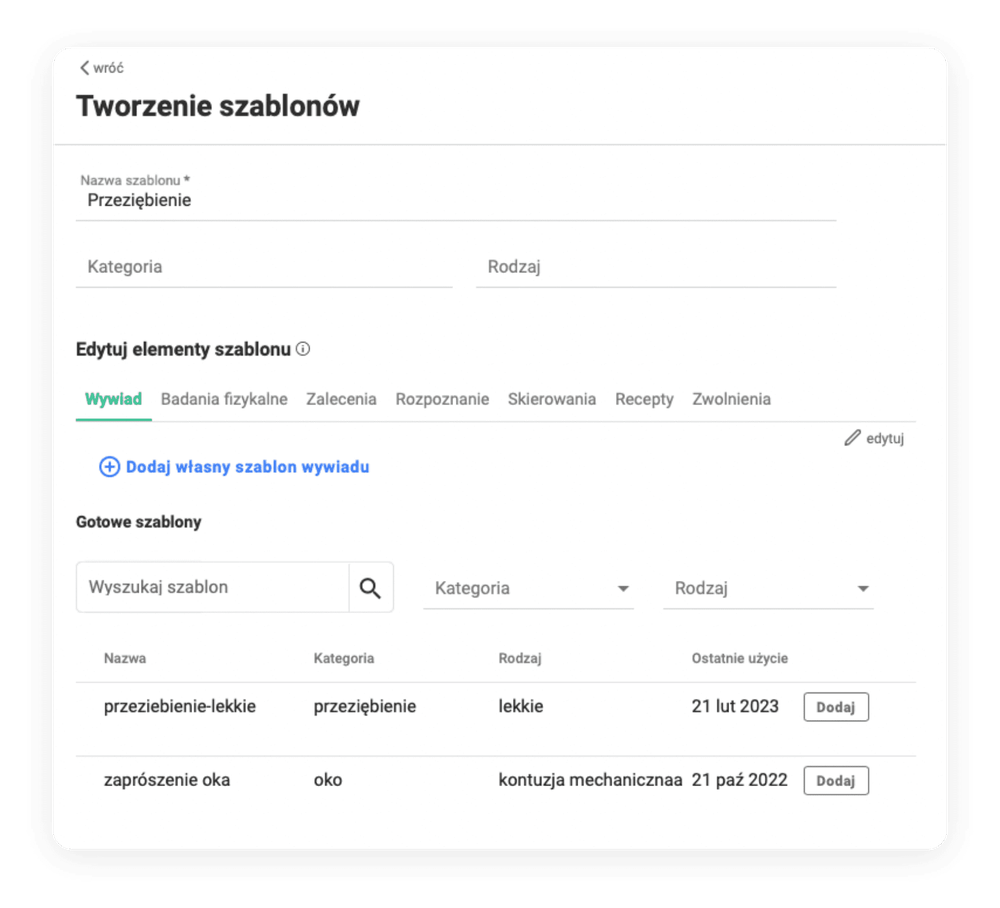1000x908 pixels.
Task: Click the info icon beside Edytuj elementy szablonu
Action: click(x=303, y=350)
